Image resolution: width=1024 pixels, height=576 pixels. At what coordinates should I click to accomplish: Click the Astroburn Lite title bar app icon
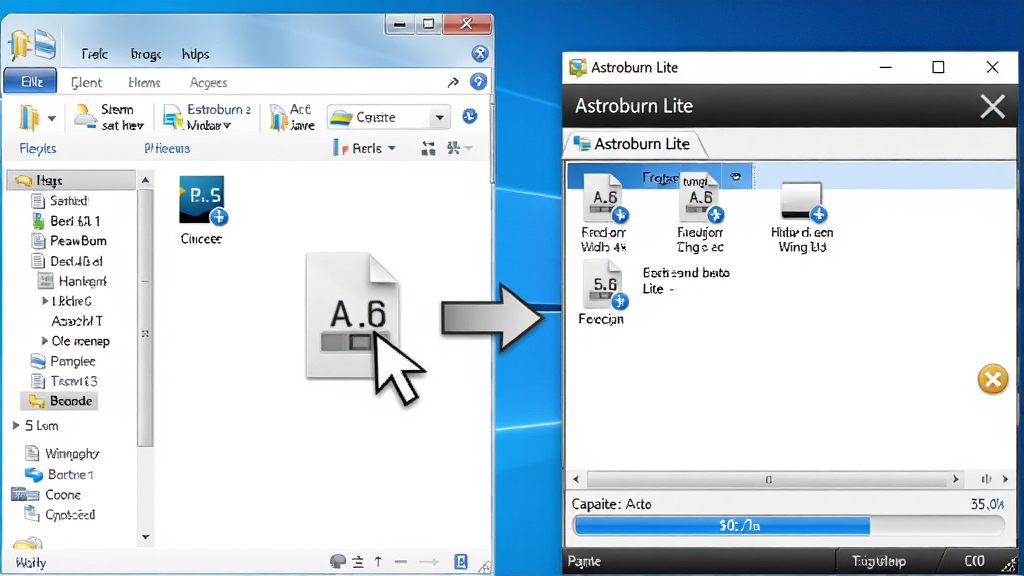tap(577, 67)
